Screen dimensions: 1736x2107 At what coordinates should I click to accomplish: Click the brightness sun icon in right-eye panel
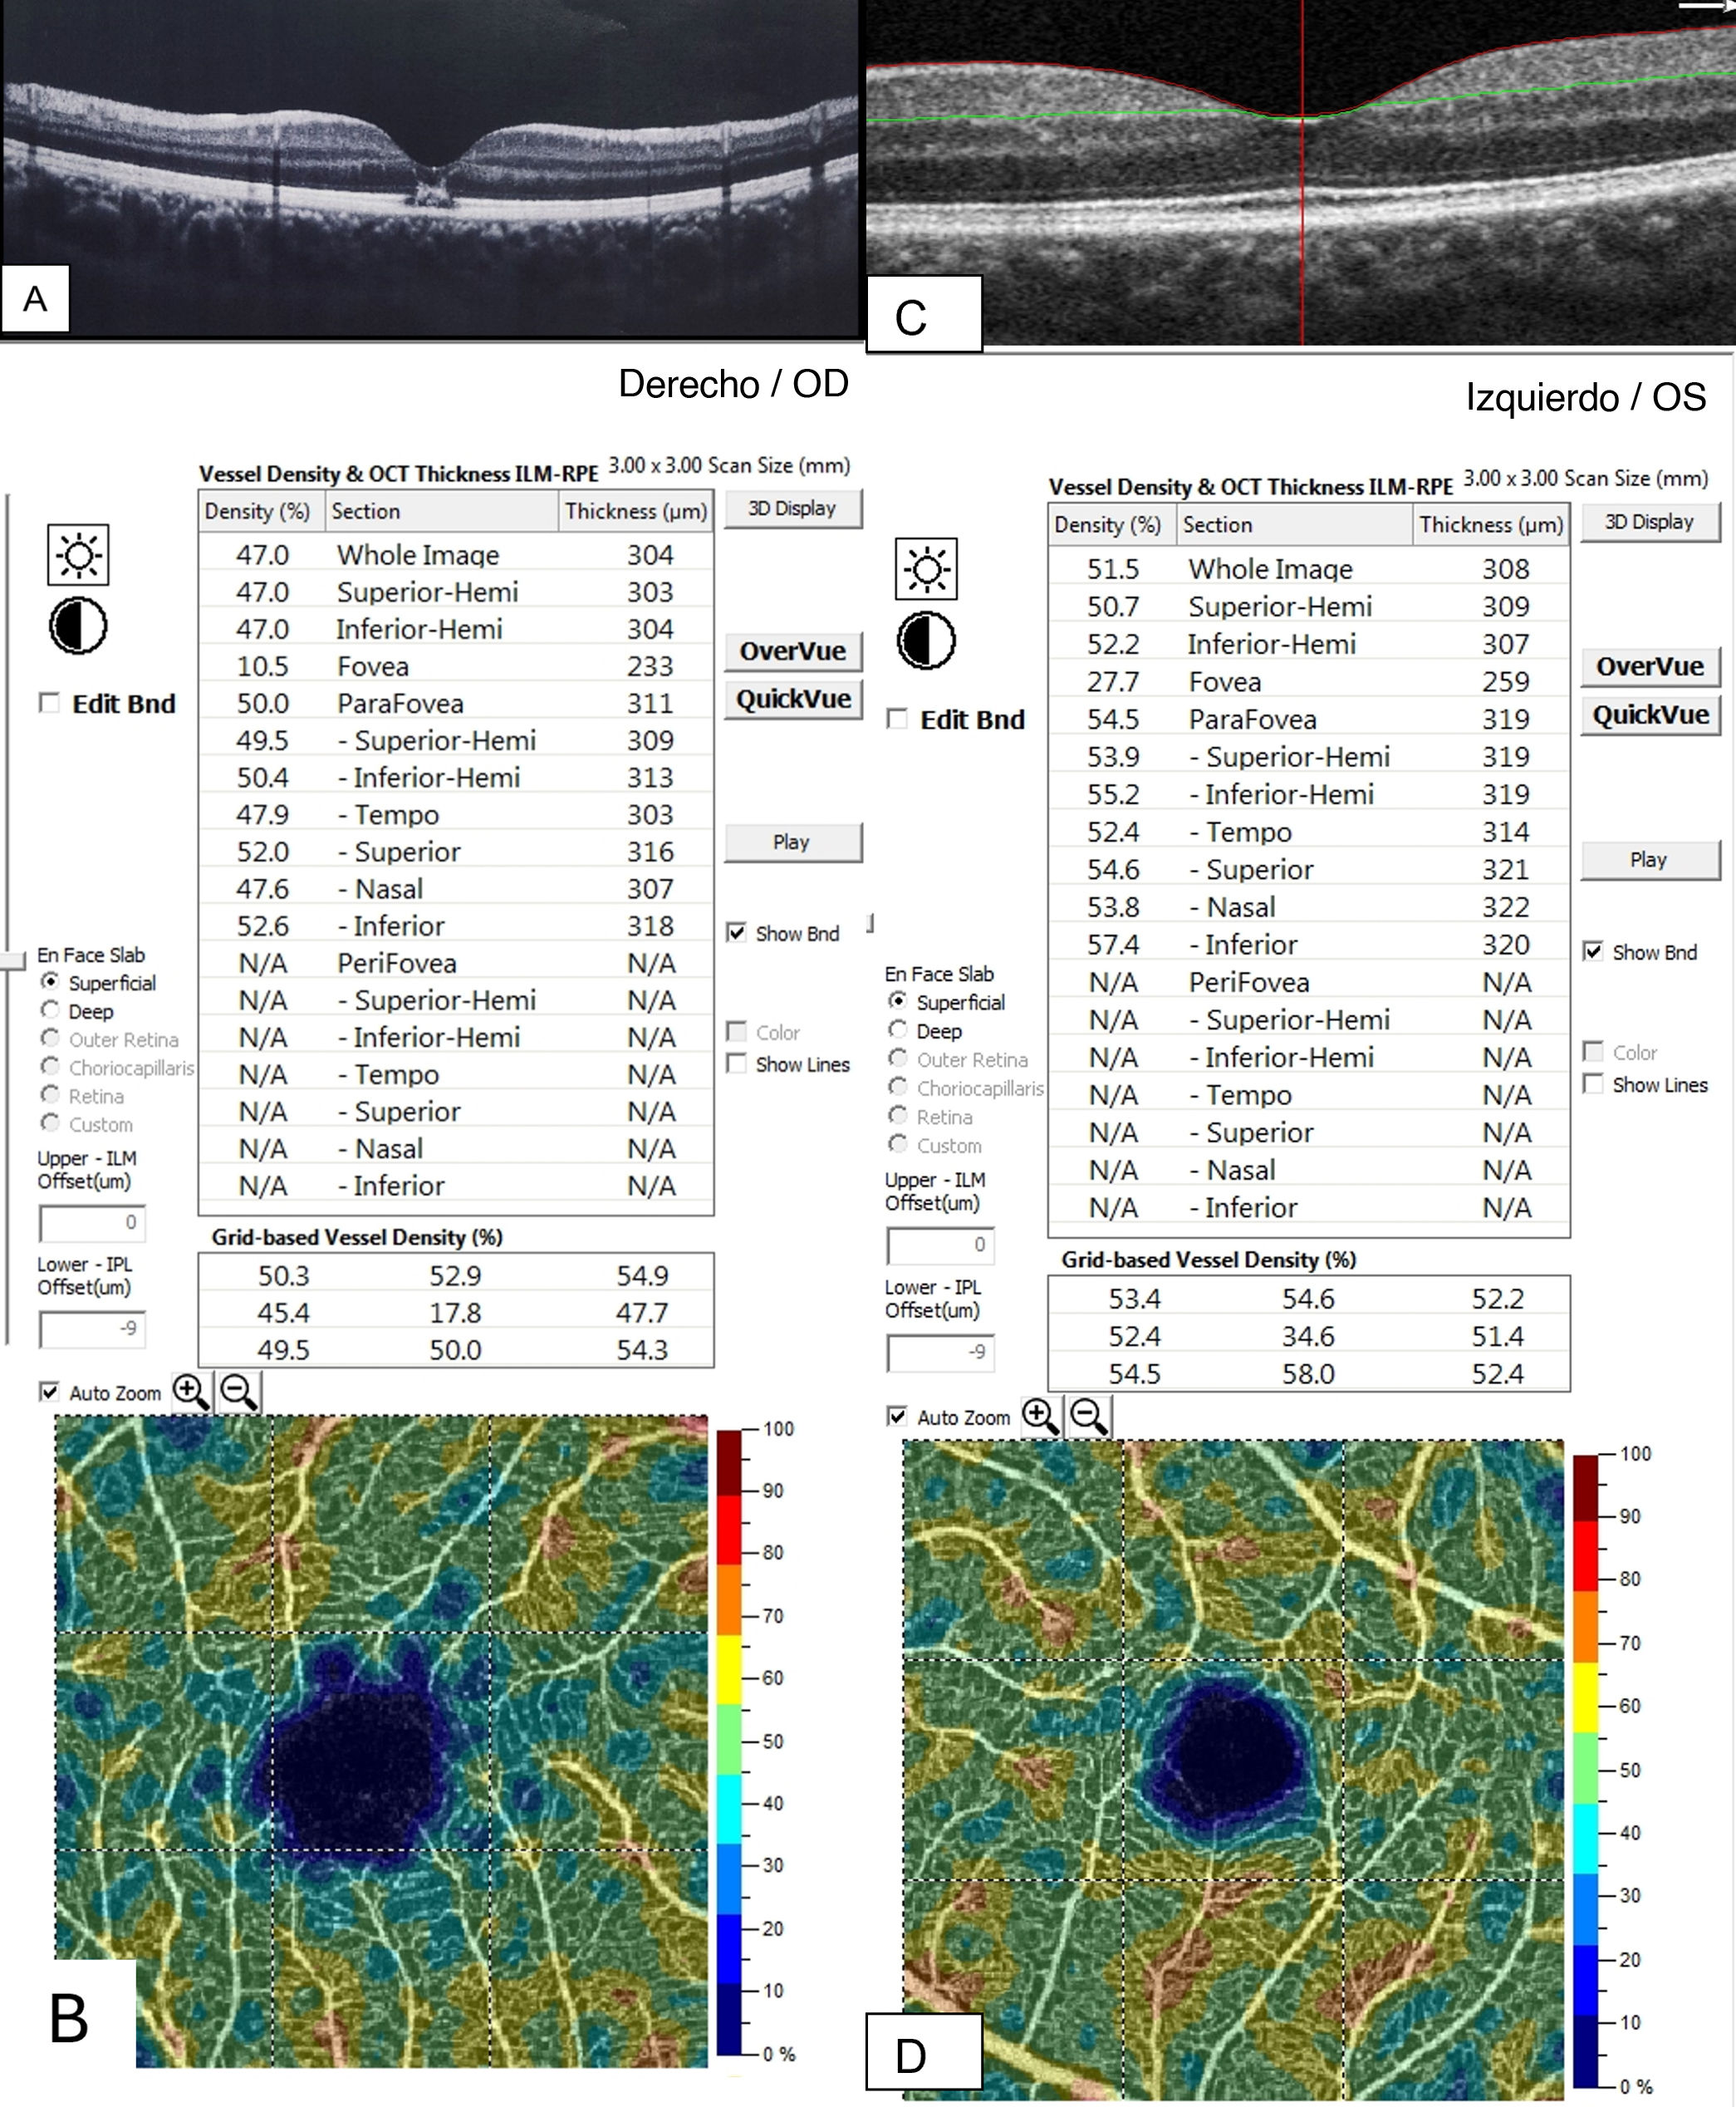(78, 555)
